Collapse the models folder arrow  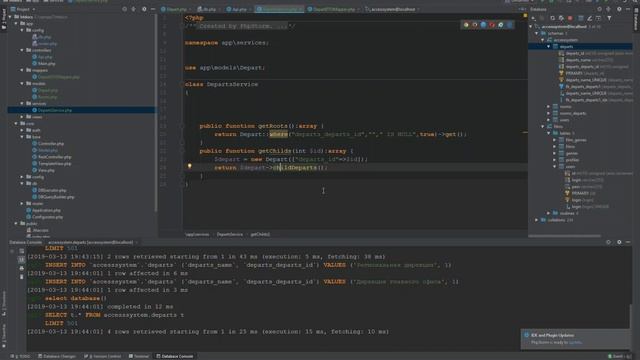(22, 84)
